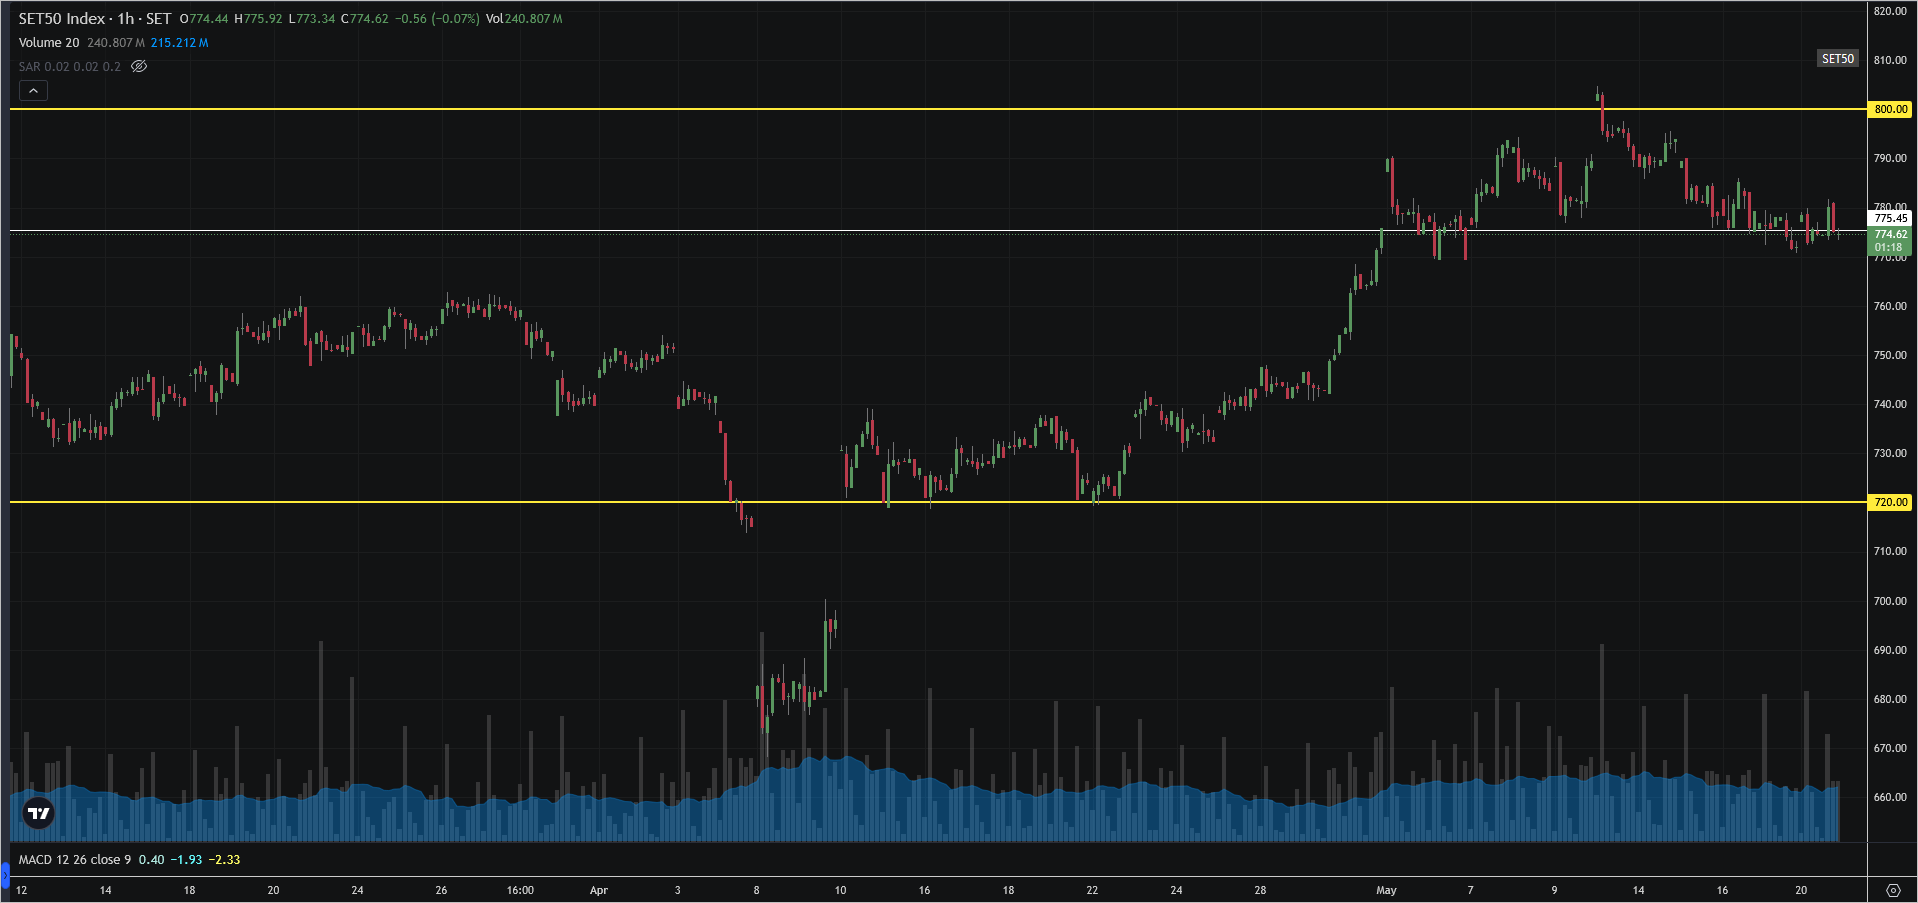Click the SET50 symbol label near price axis
The height and width of the screenshot is (903, 1918).
click(1837, 59)
